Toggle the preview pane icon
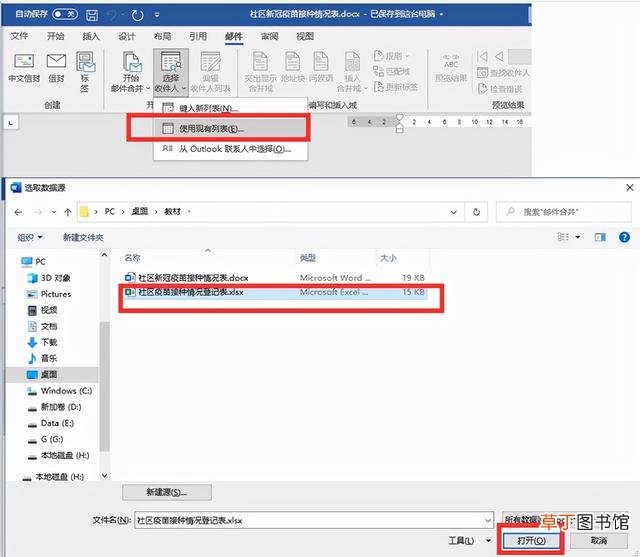 [600, 237]
